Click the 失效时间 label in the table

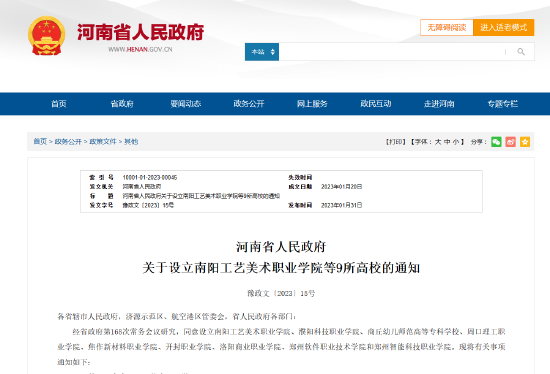tap(300, 178)
